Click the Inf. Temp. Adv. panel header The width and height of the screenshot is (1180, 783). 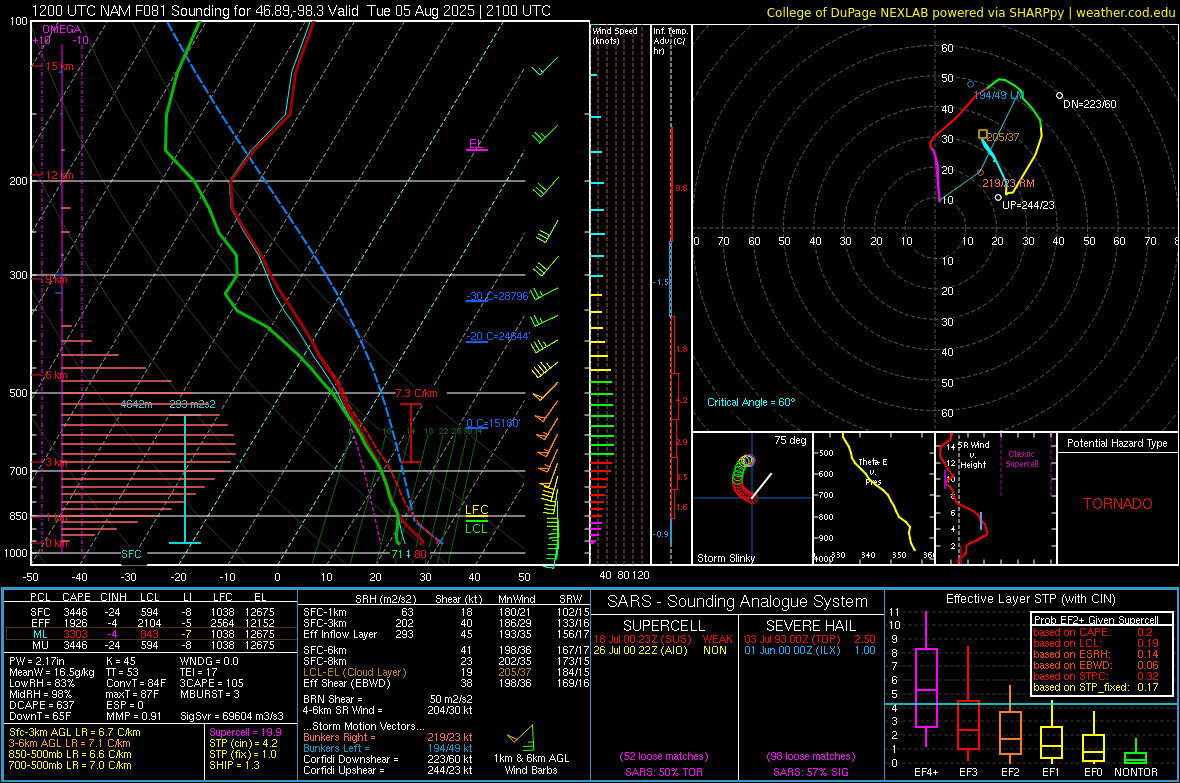pyautogui.click(x=670, y=41)
